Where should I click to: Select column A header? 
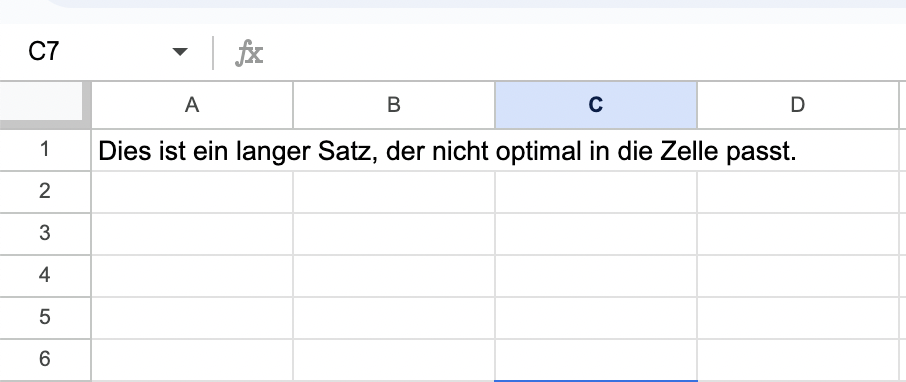192,105
